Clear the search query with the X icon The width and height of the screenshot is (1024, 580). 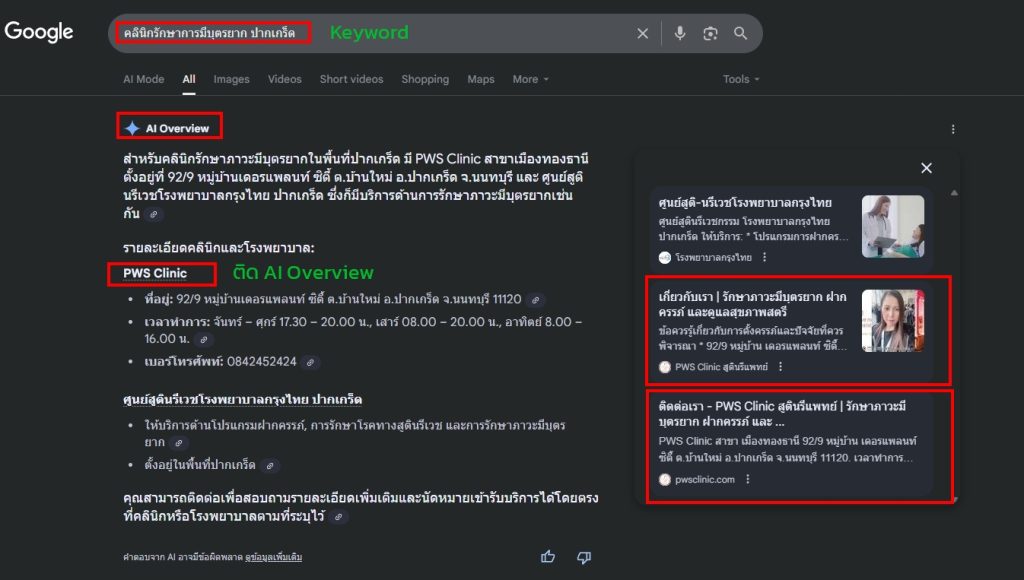coord(643,33)
